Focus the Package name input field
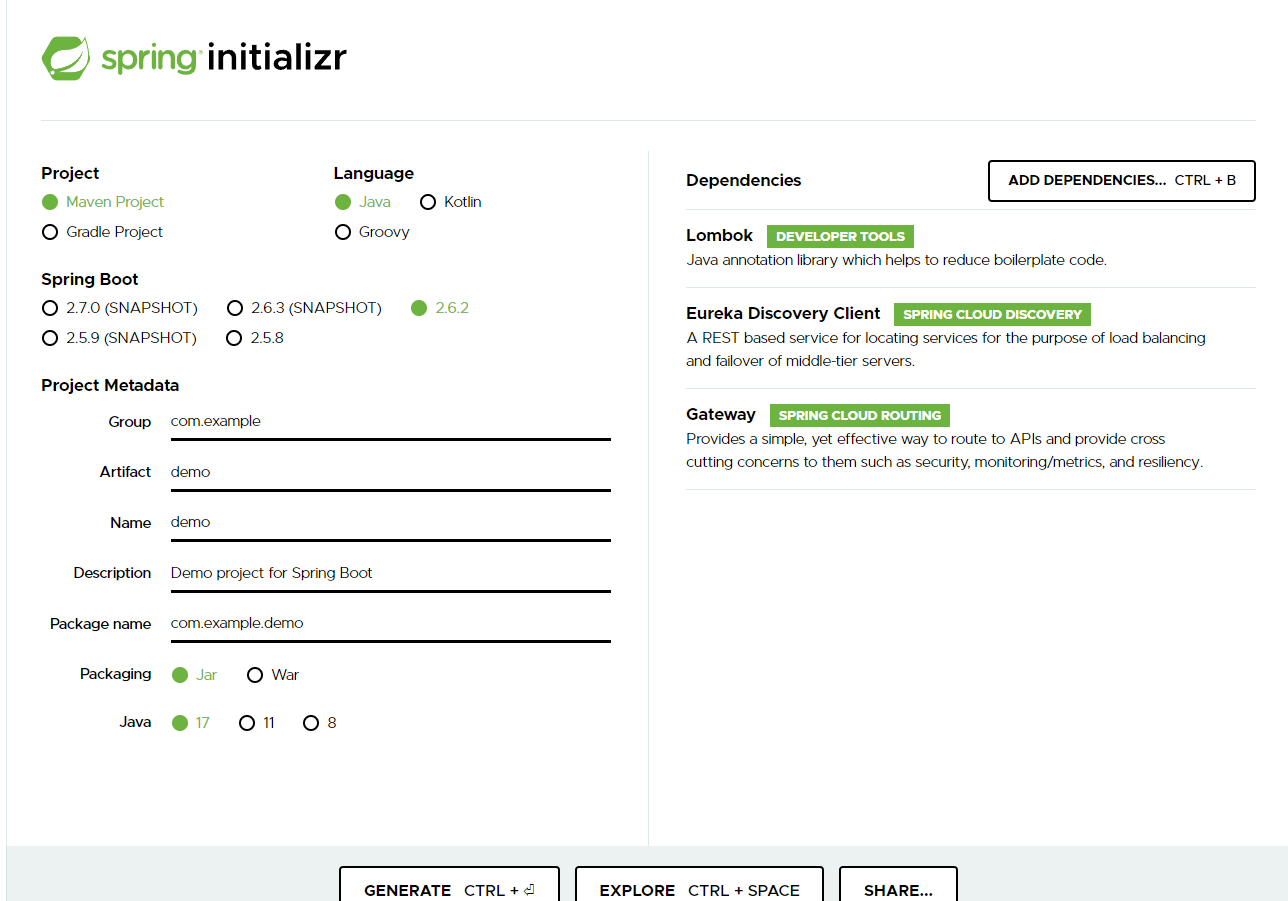 click(x=390, y=623)
